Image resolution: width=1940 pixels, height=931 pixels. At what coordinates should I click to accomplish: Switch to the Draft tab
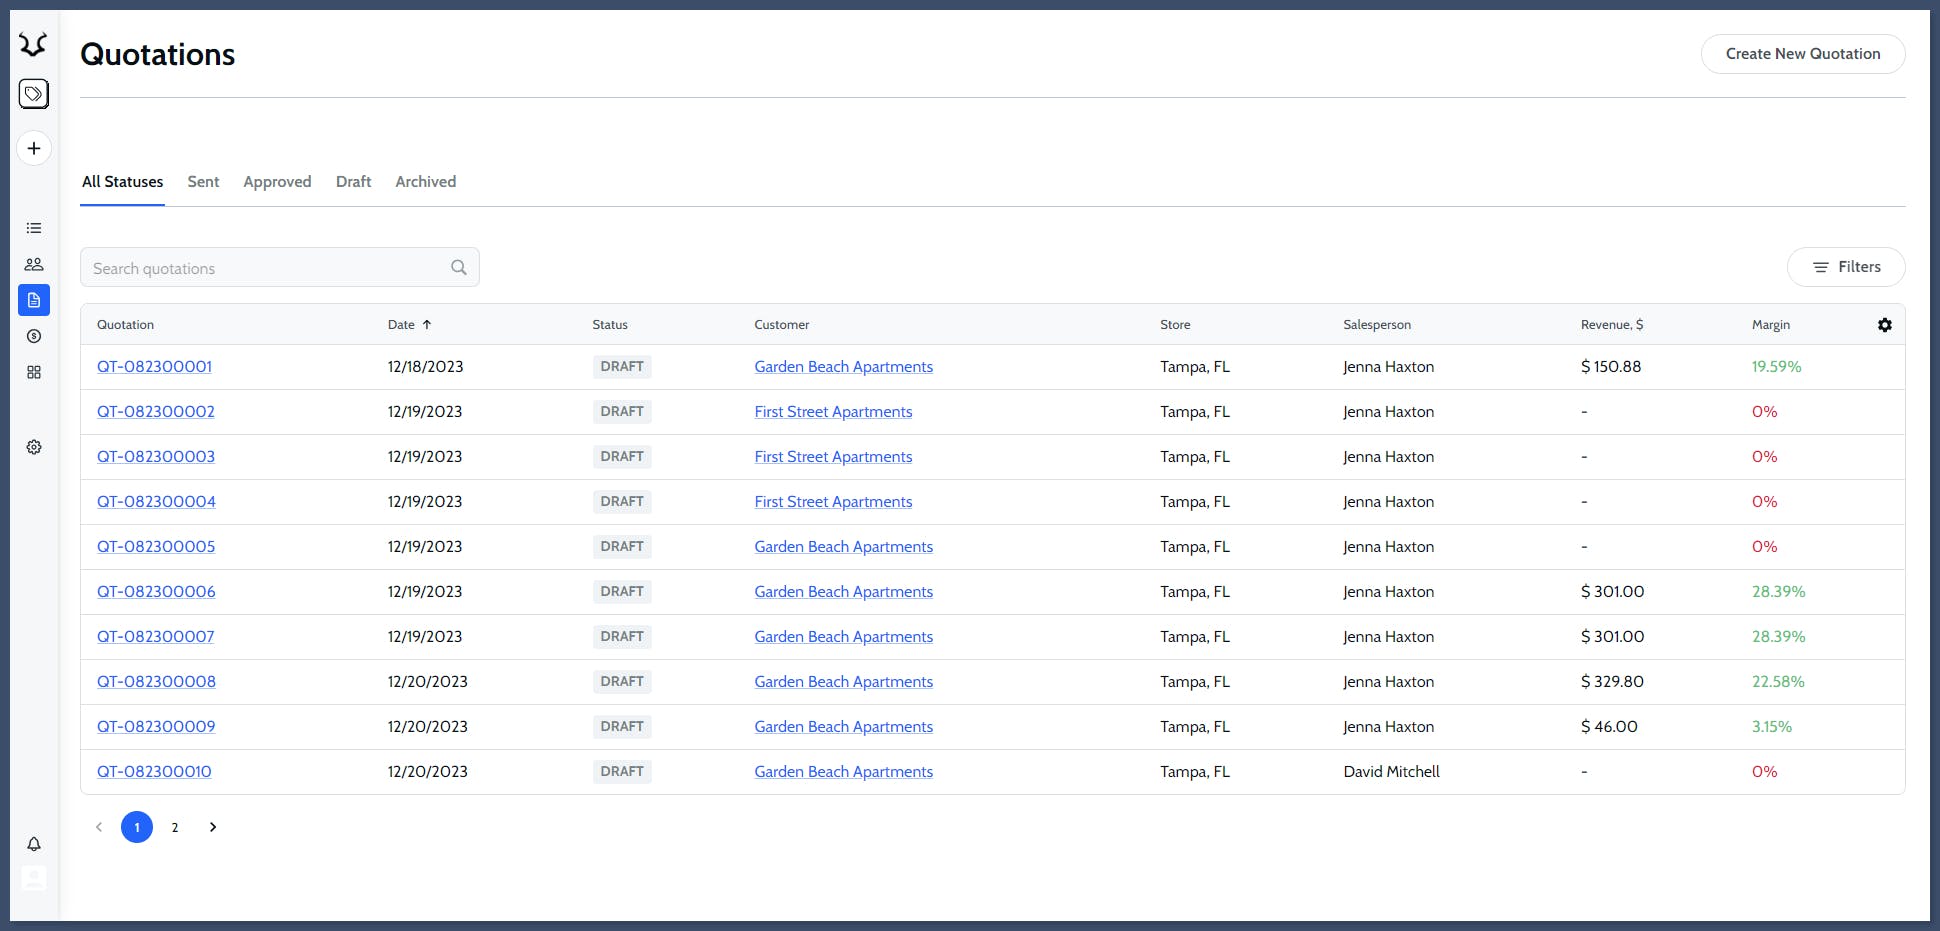353,182
